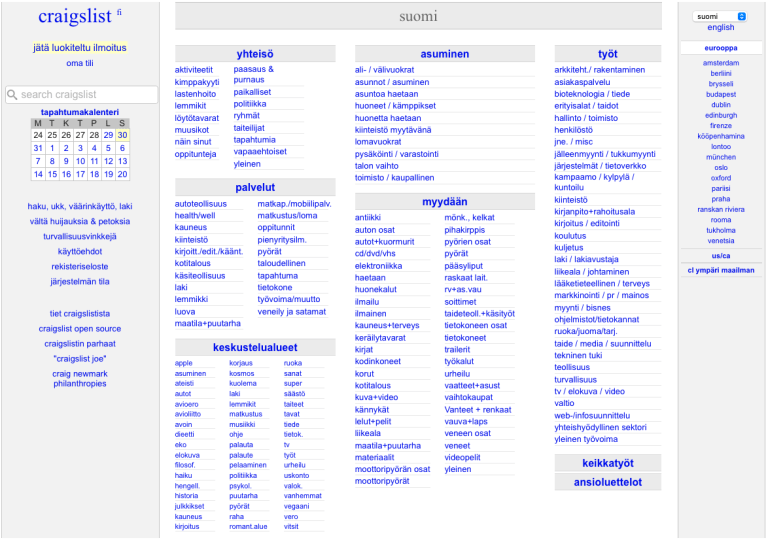Viewport: 768px width, 540px height.
Task: Open maatila+puutarha in palvelut
Action: [208, 323]
